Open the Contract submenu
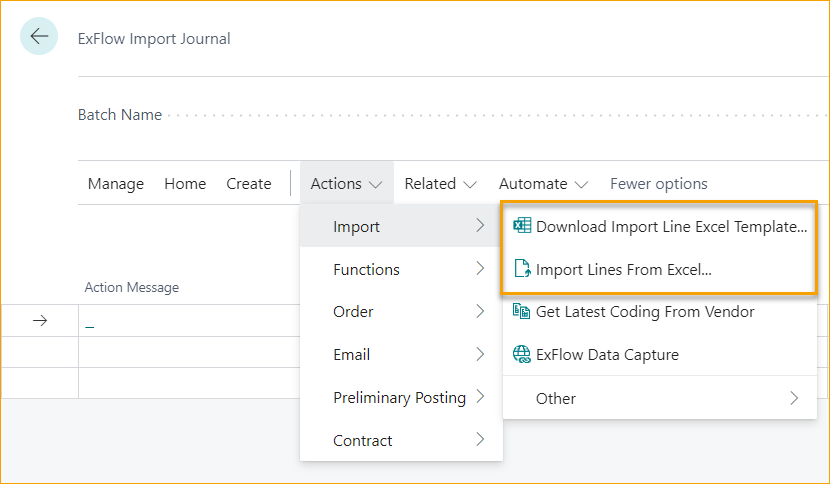This screenshot has height=484, width=830. (401, 440)
